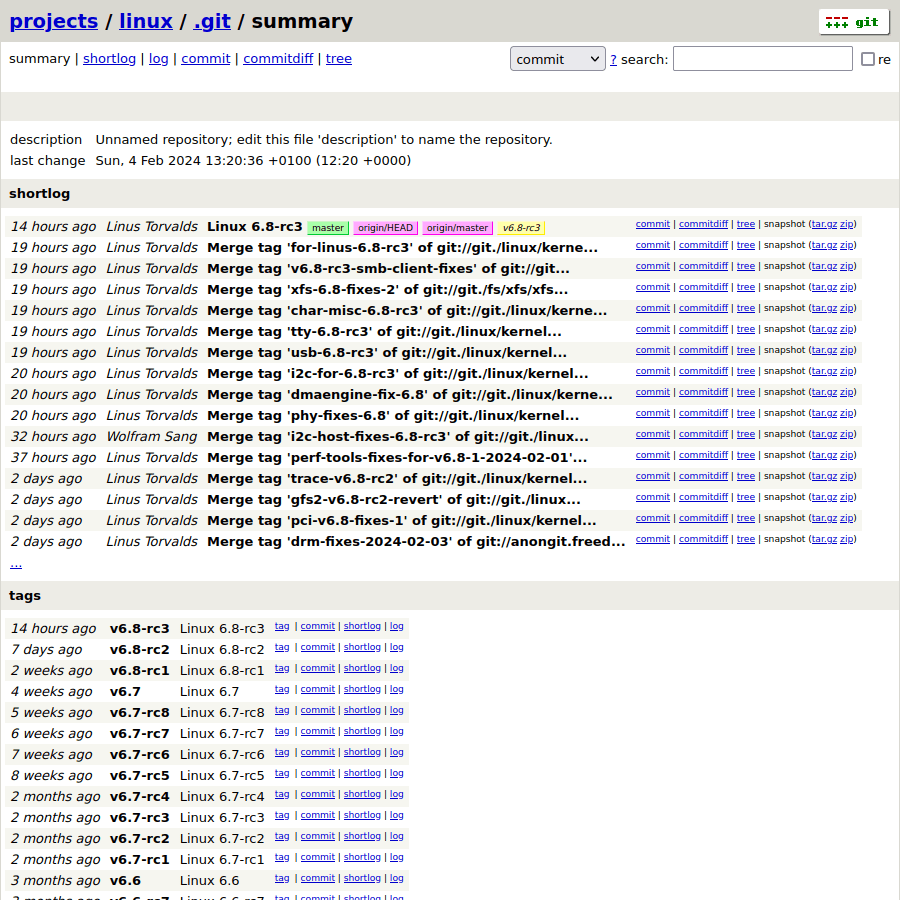Open 'tag' link for v6.8-rc3

pos(282,626)
